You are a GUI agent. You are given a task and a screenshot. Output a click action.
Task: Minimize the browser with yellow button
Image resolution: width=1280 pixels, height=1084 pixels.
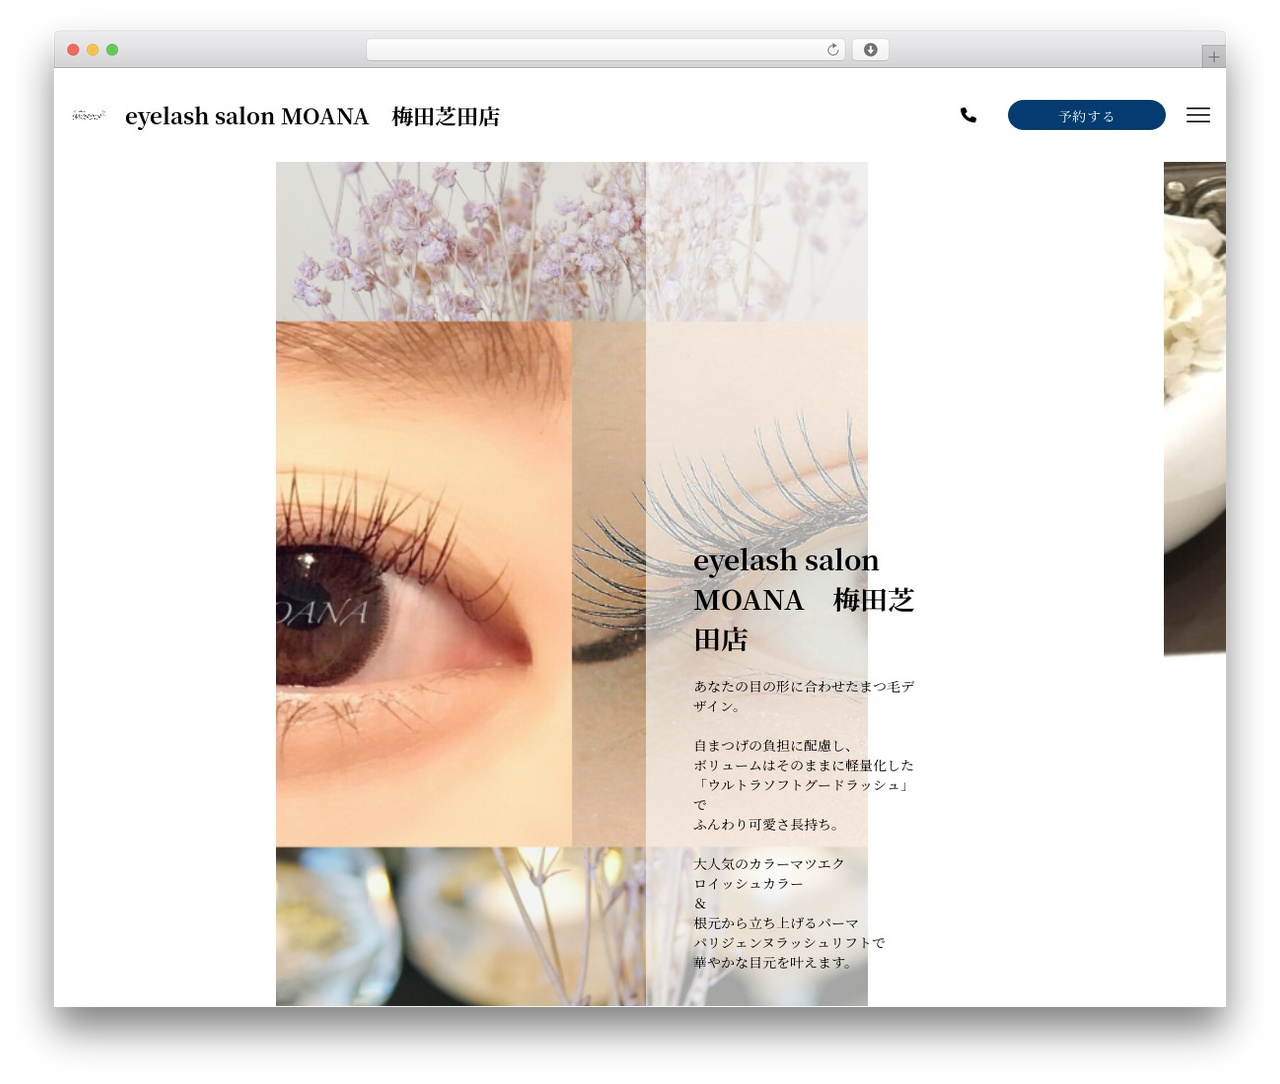pyautogui.click(x=93, y=50)
